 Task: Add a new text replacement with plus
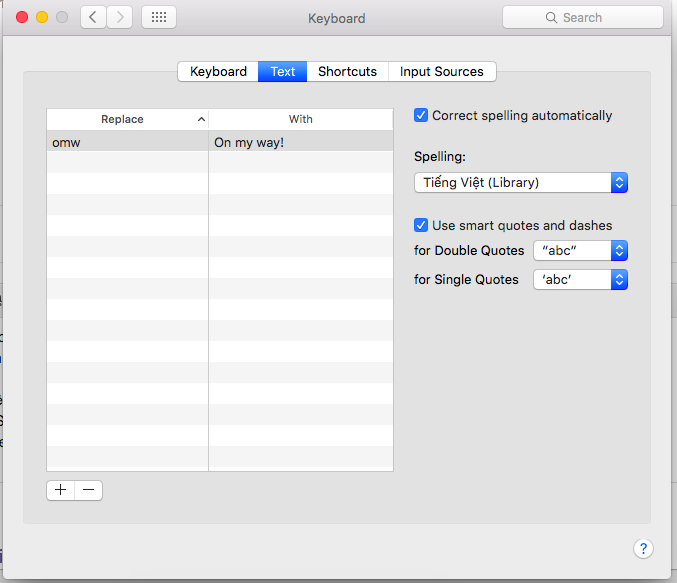(60, 490)
